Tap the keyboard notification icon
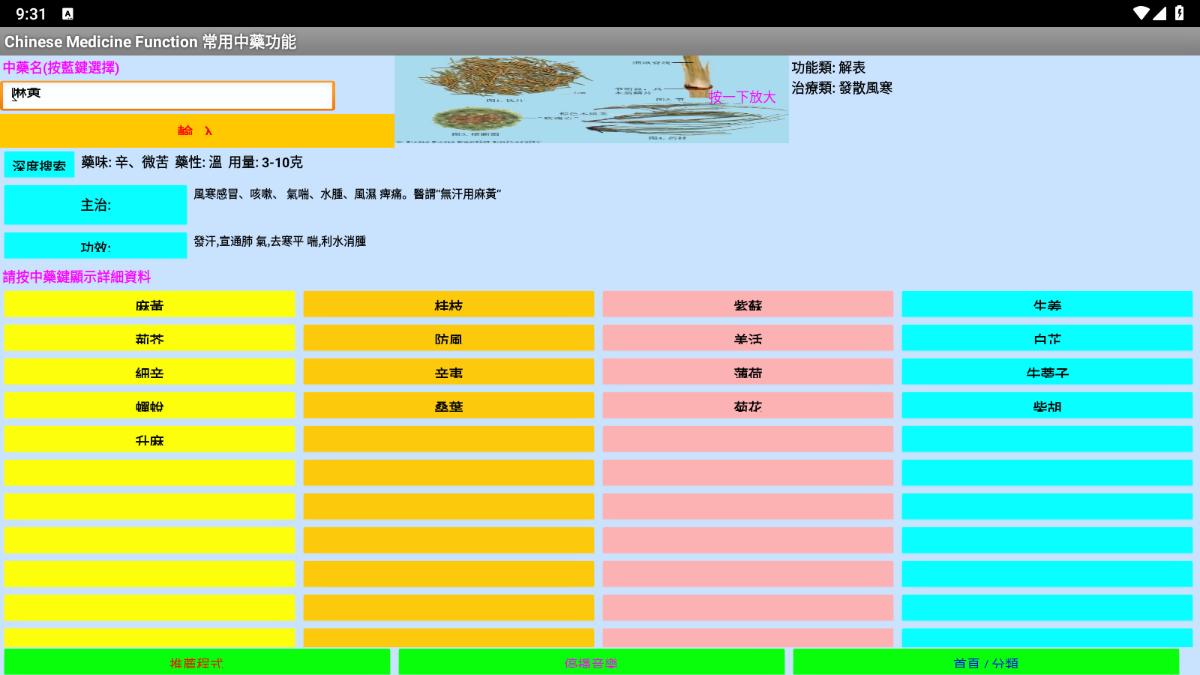The width and height of the screenshot is (1200, 675). tap(67, 14)
